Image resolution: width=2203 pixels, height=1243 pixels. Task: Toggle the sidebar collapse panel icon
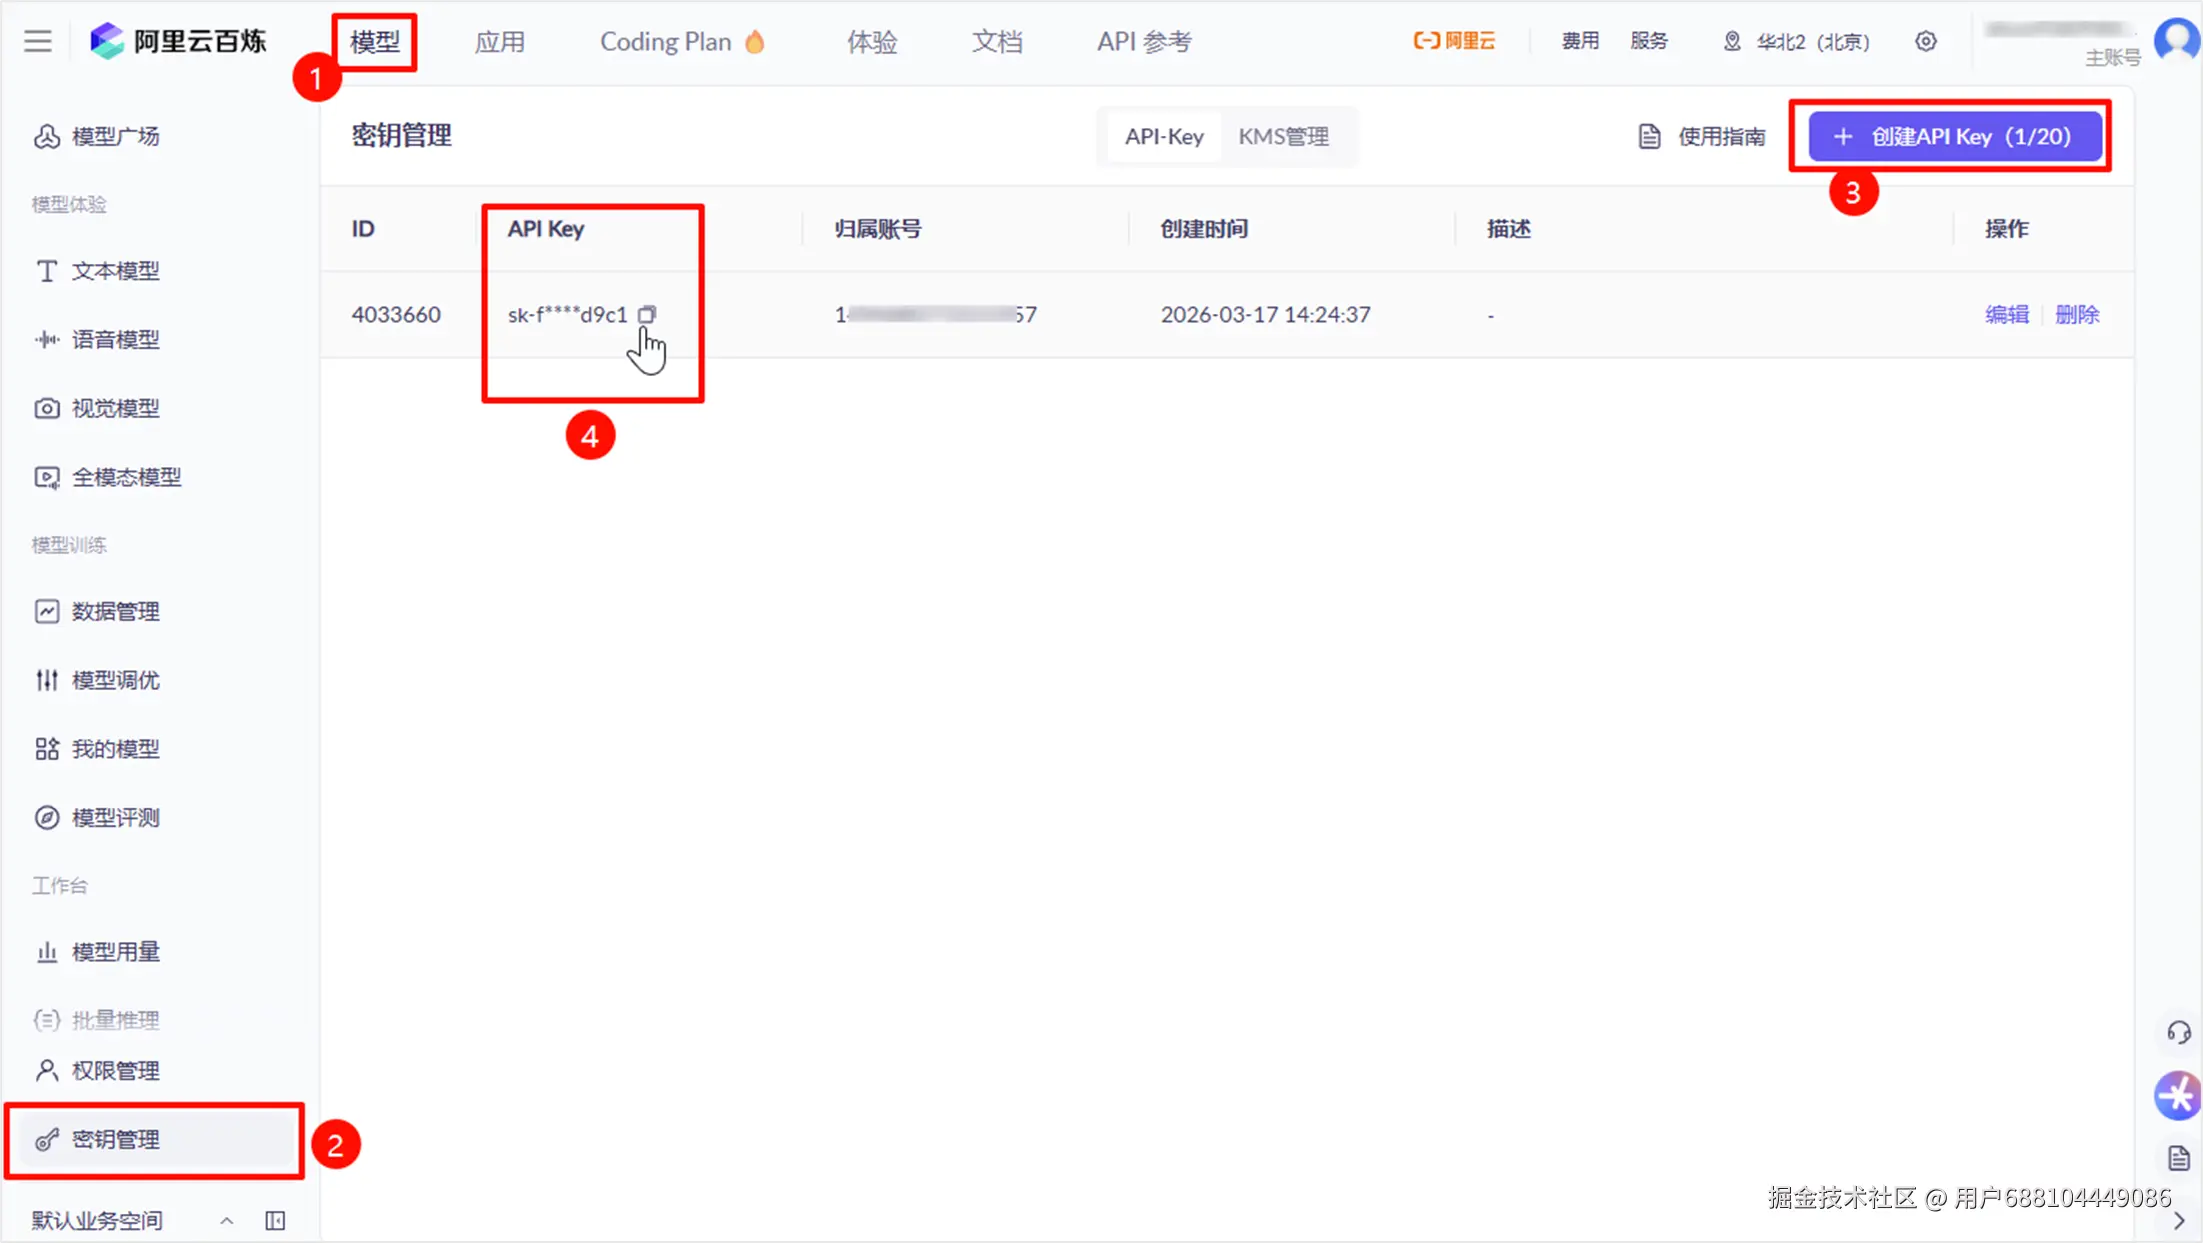(275, 1220)
